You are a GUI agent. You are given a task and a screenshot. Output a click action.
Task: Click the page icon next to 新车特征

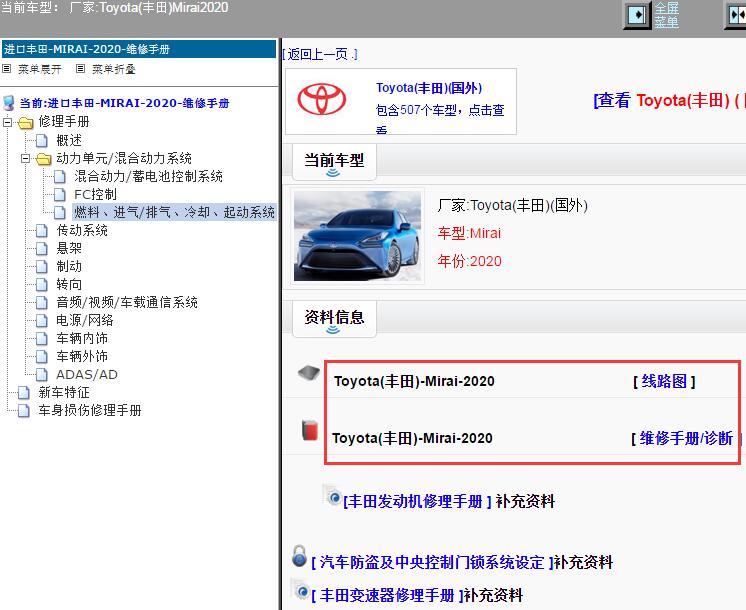tap(24, 393)
